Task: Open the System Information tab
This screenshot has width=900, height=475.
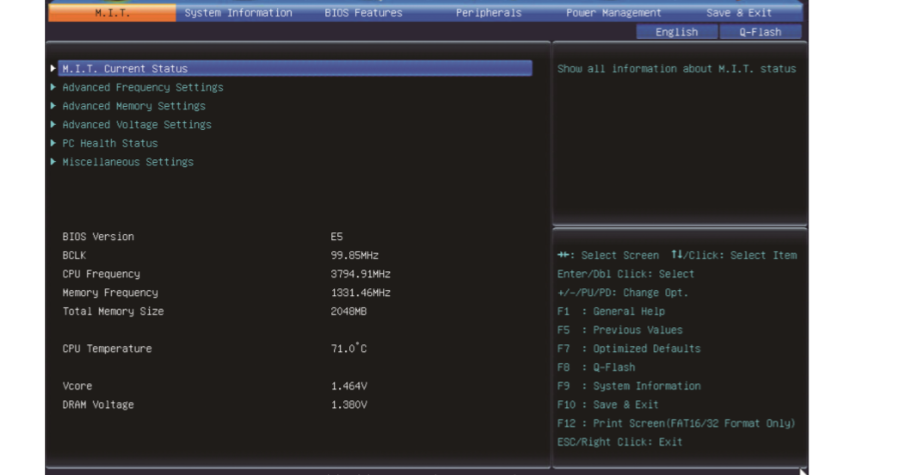Action: click(x=238, y=13)
